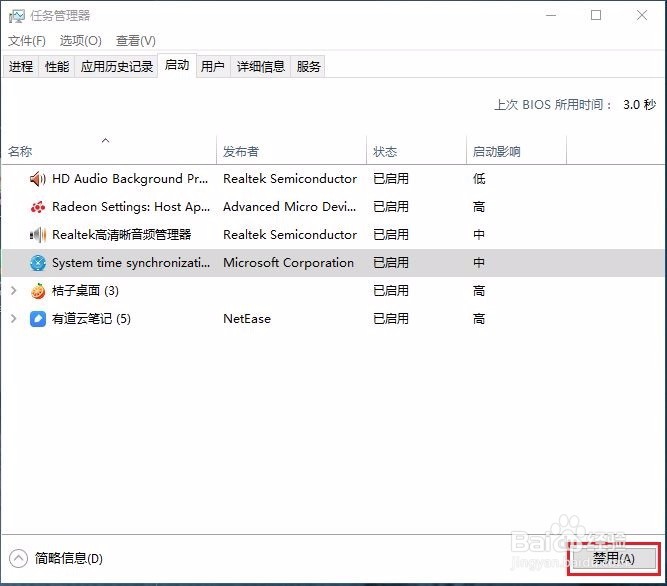The width and height of the screenshot is (667, 586).
Task: Click the HD Audio Background Process speaker icon
Action: tap(38, 179)
